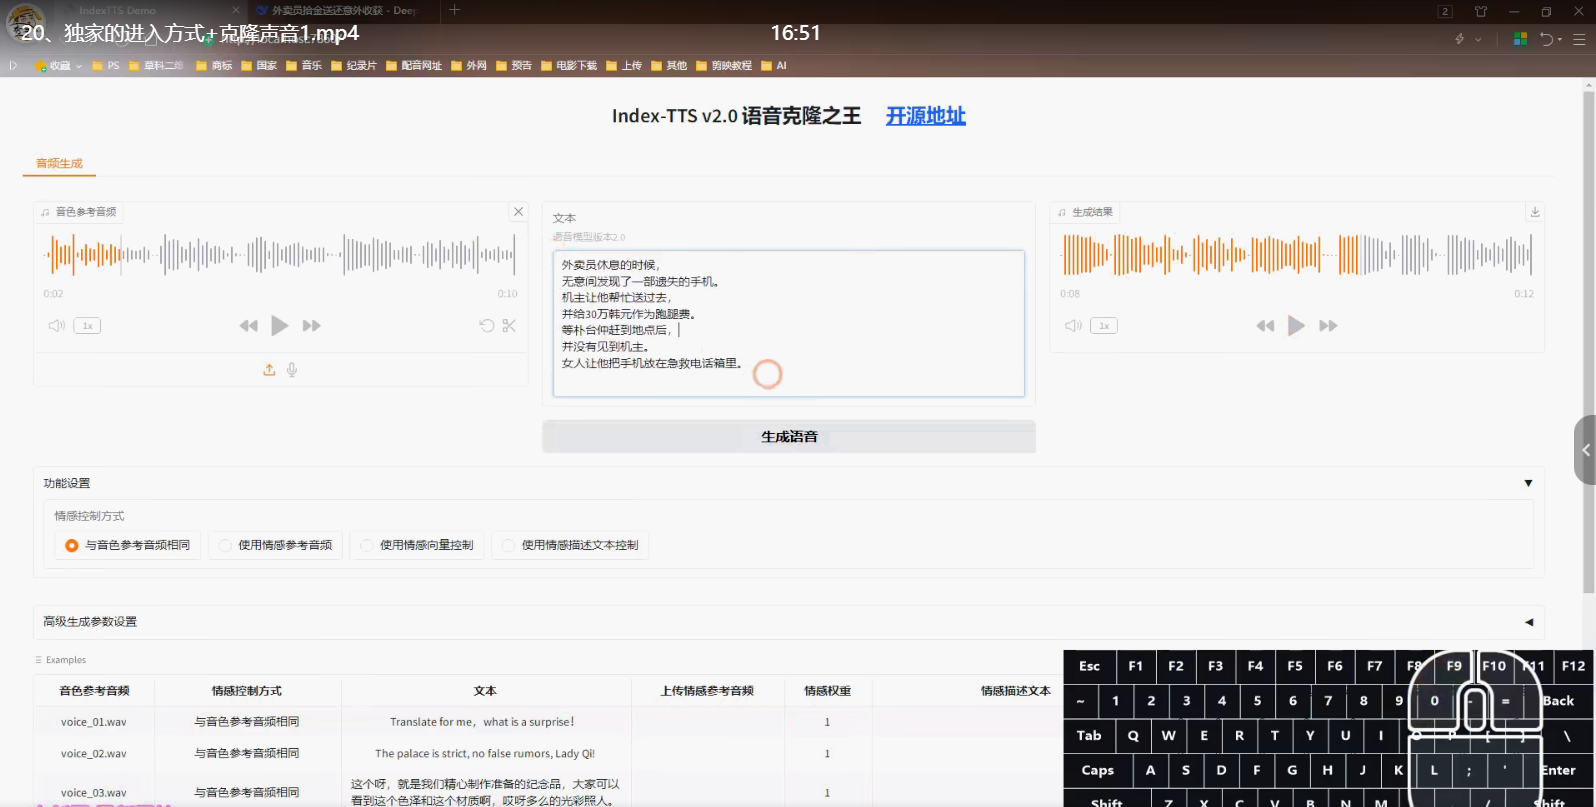Select 使用情感向量控制 radio option
The width and height of the screenshot is (1596, 807).
point(367,545)
